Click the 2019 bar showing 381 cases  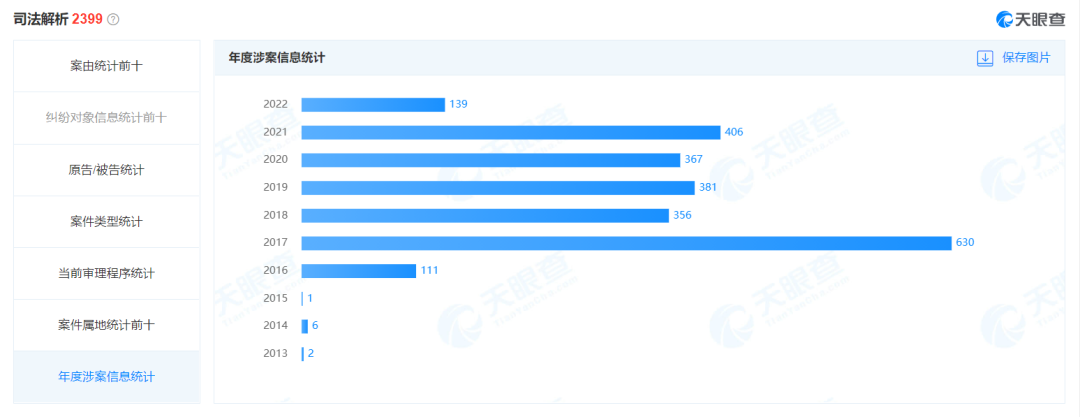pos(498,187)
